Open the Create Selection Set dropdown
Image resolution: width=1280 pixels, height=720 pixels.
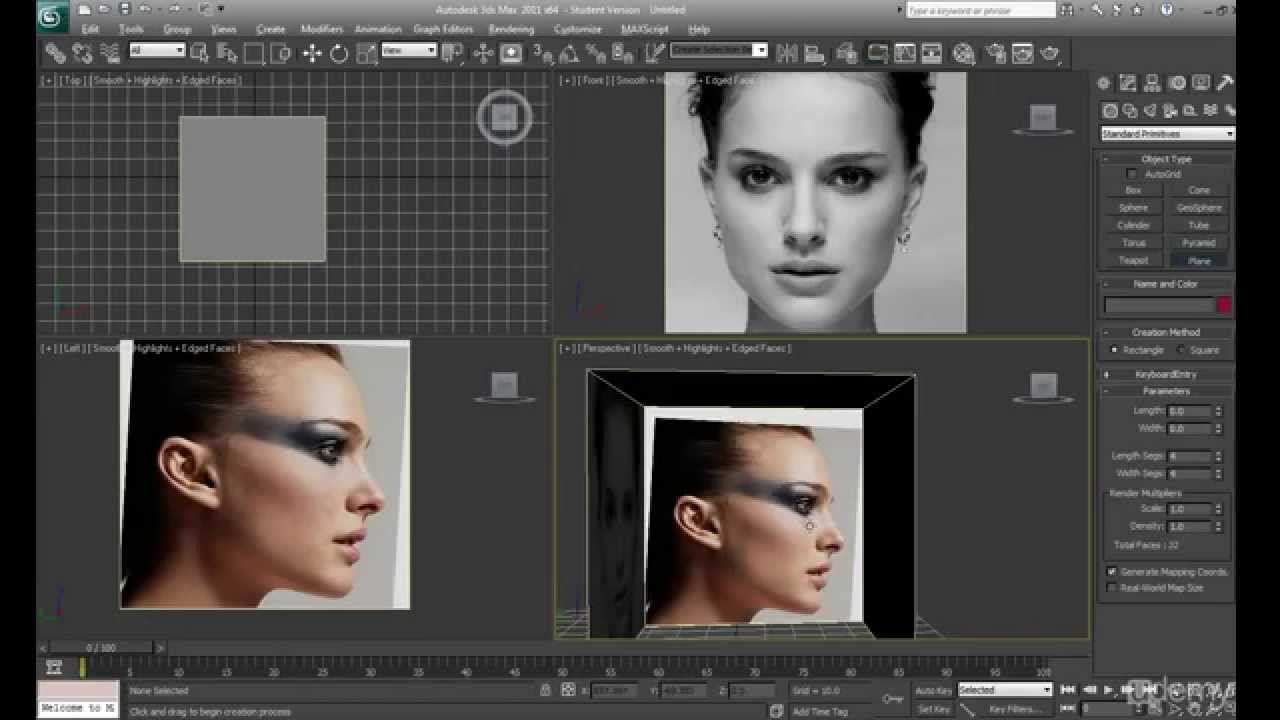719,50
